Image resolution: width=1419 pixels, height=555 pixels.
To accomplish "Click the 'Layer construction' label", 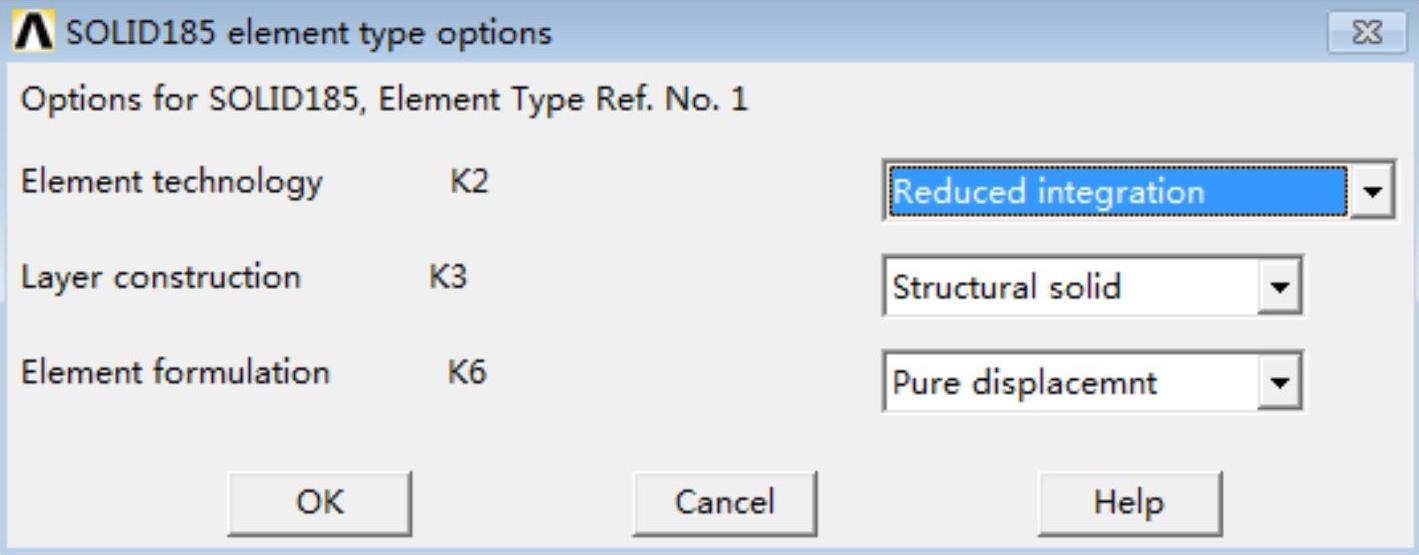I will tap(161, 277).
